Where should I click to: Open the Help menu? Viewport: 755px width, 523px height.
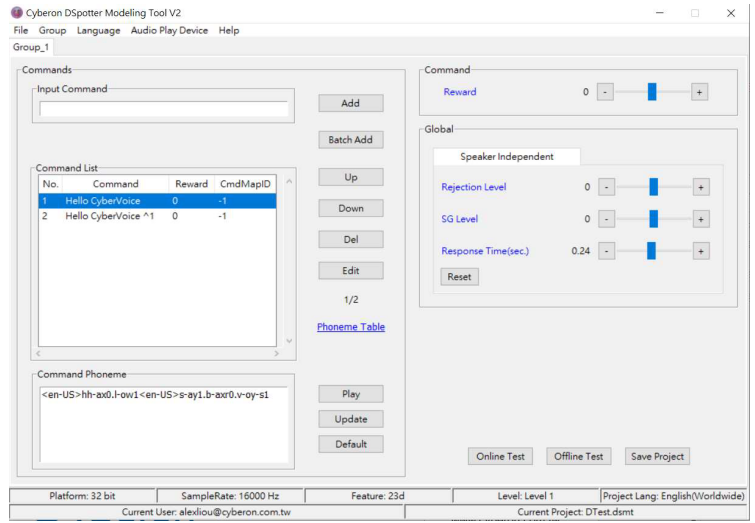(x=229, y=30)
